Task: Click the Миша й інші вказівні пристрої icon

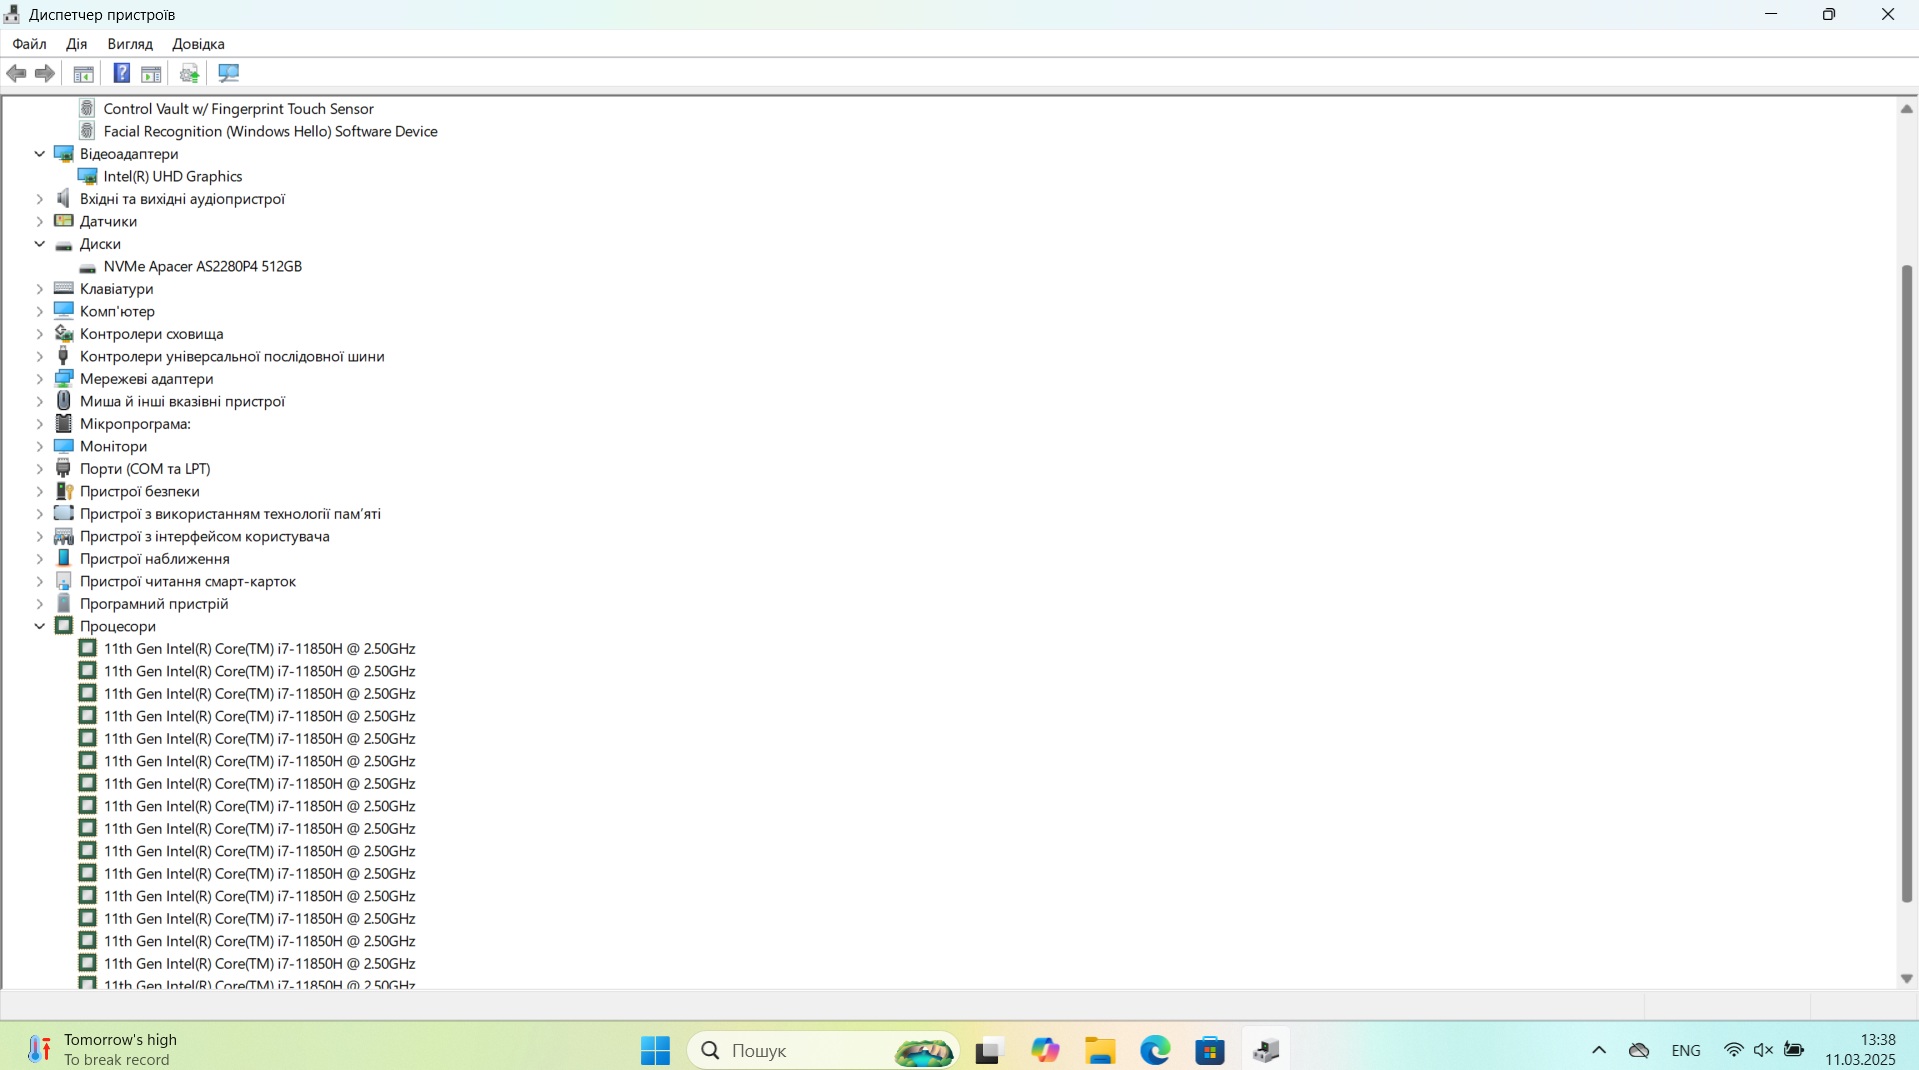Action: click(x=64, y=401)
